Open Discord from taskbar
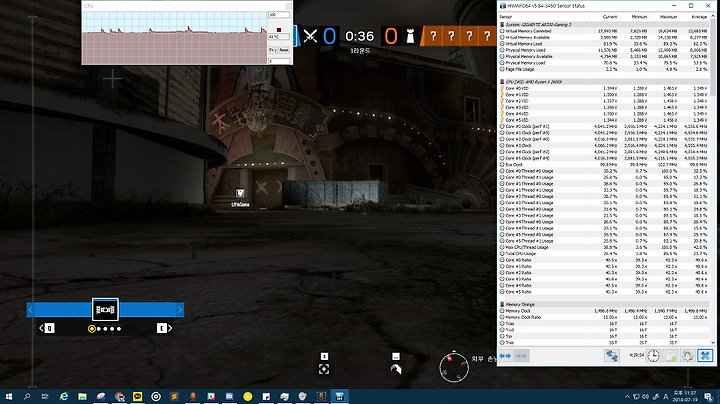This screenshot has width=720, height=404. point(229,396)
